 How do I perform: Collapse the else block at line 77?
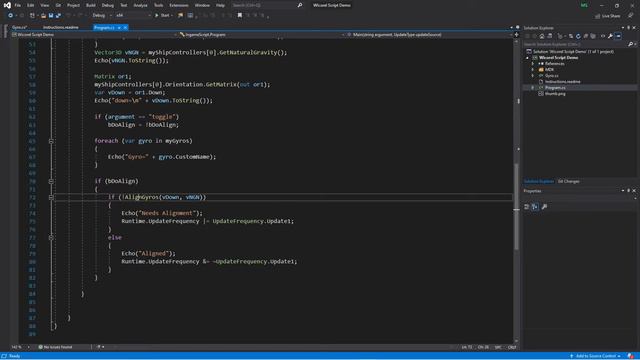click(51, 238)
